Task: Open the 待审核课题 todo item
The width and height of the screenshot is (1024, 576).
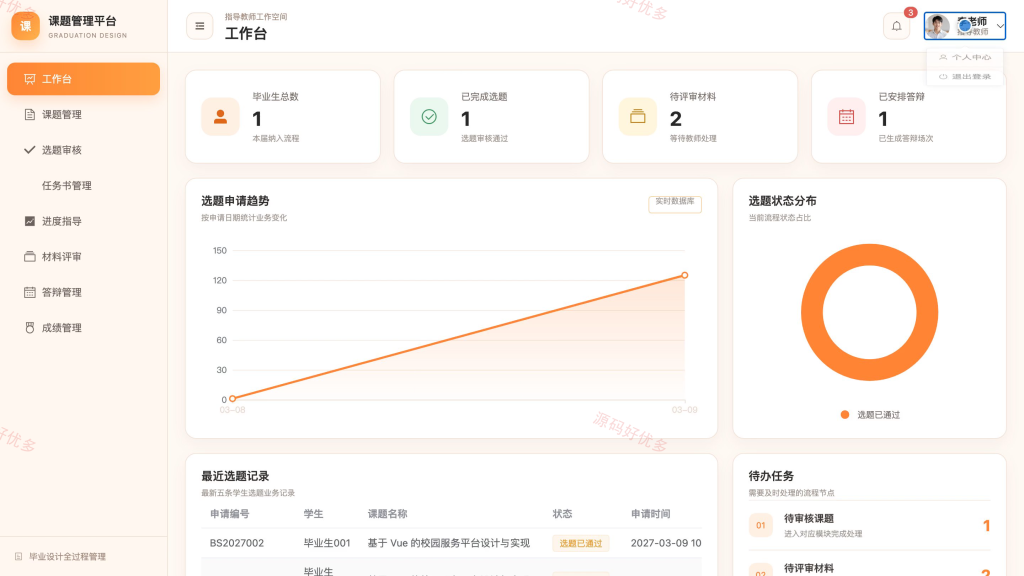Action: (869, 526)
